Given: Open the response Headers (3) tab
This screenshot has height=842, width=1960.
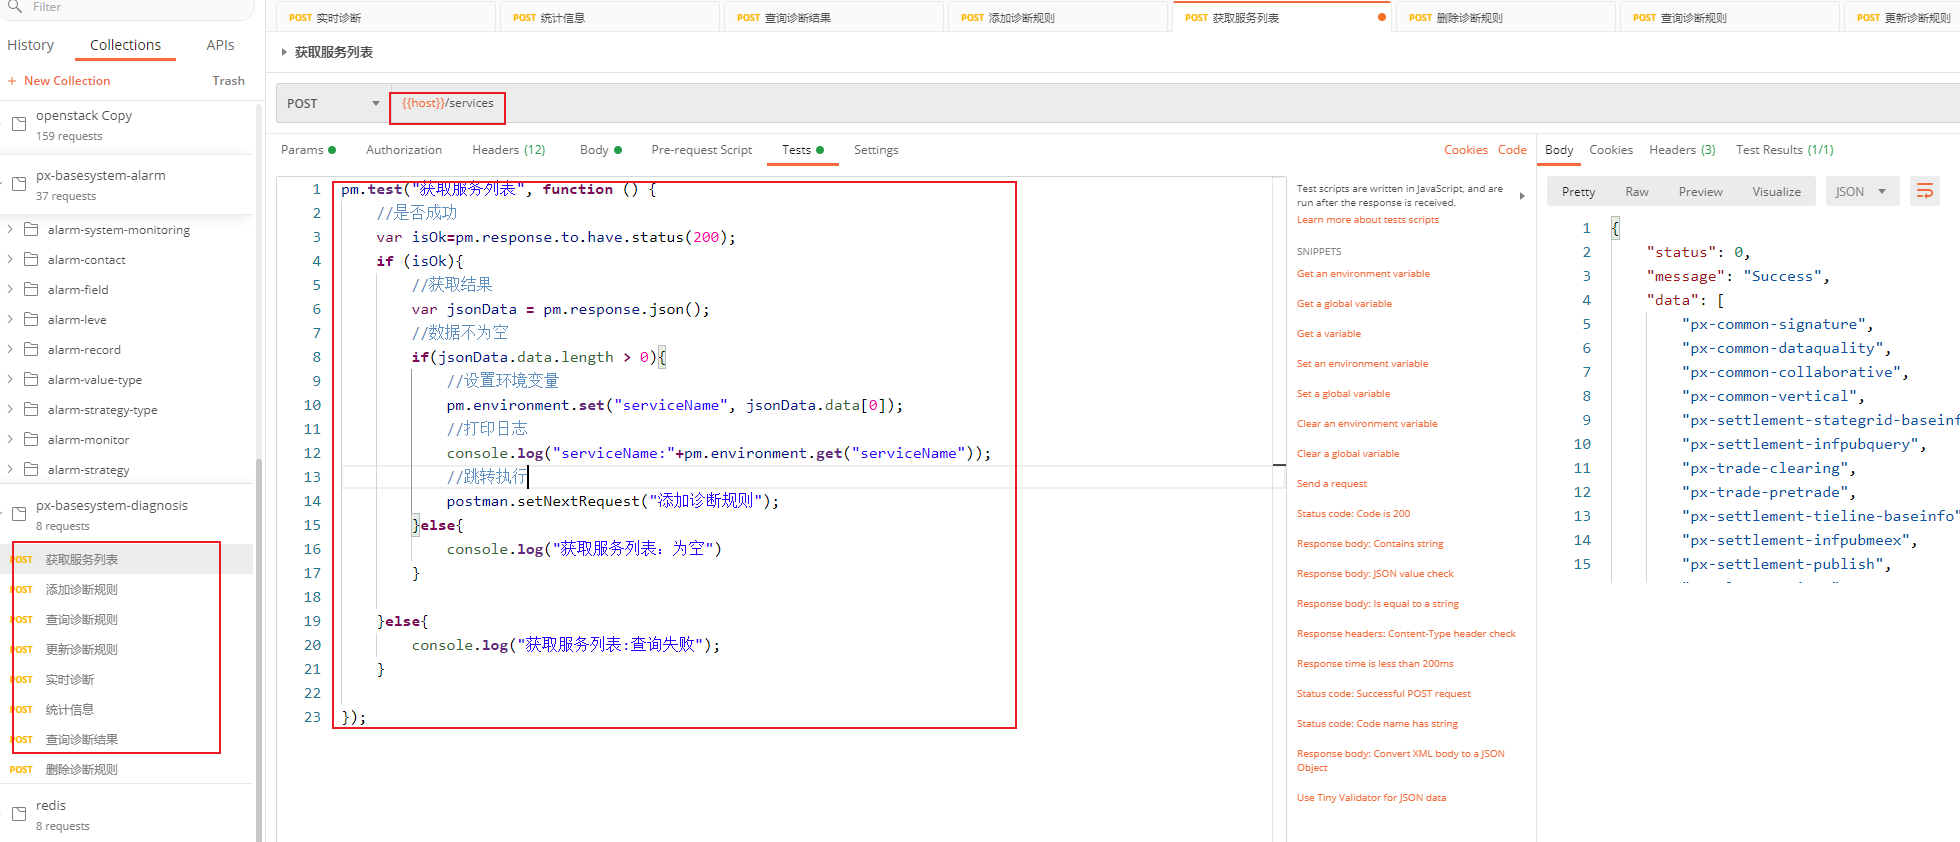Looking at the screenshot, I should [1682, 150].
